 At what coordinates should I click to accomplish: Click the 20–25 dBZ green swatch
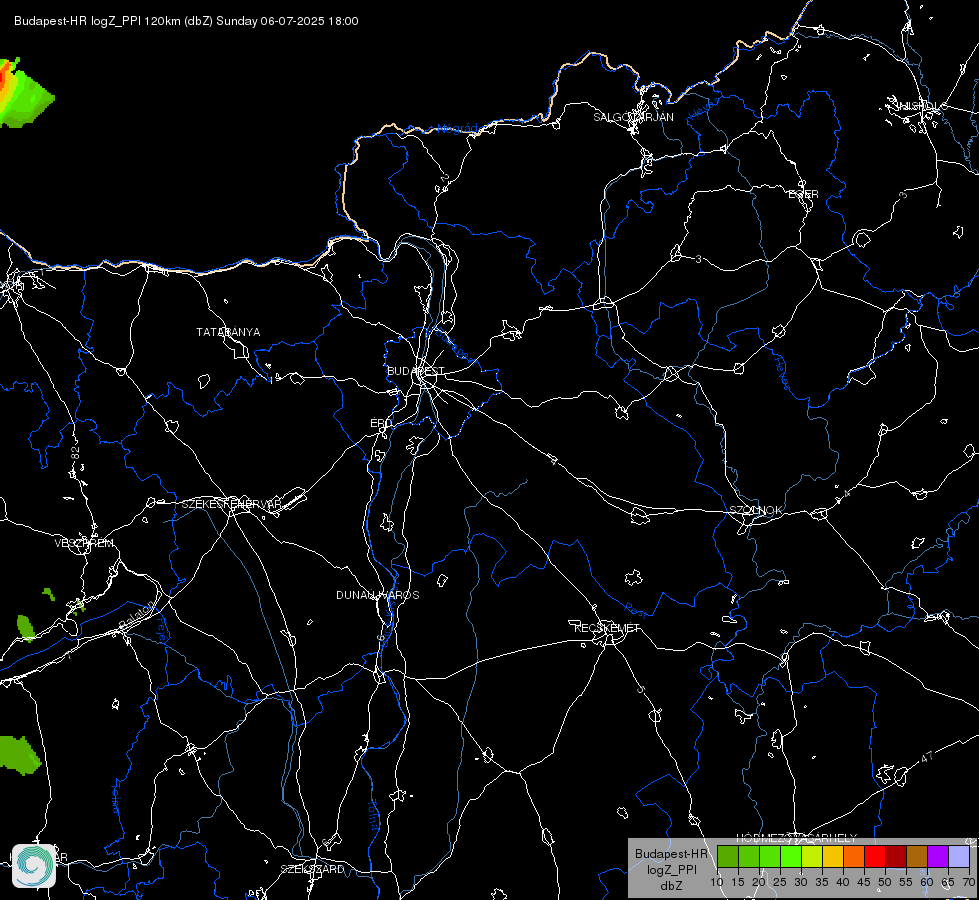point(770,856)
